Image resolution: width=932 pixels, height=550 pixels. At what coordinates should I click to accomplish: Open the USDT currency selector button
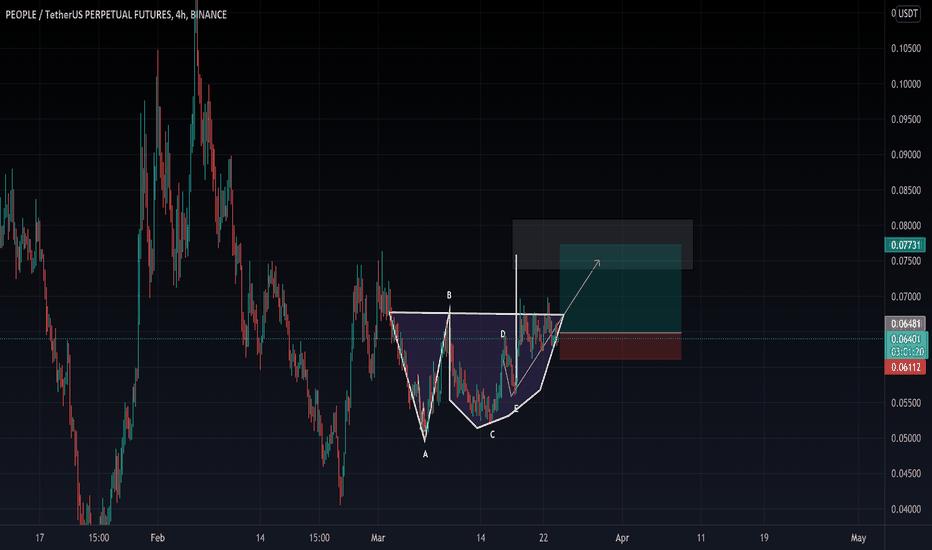point(908,13)
